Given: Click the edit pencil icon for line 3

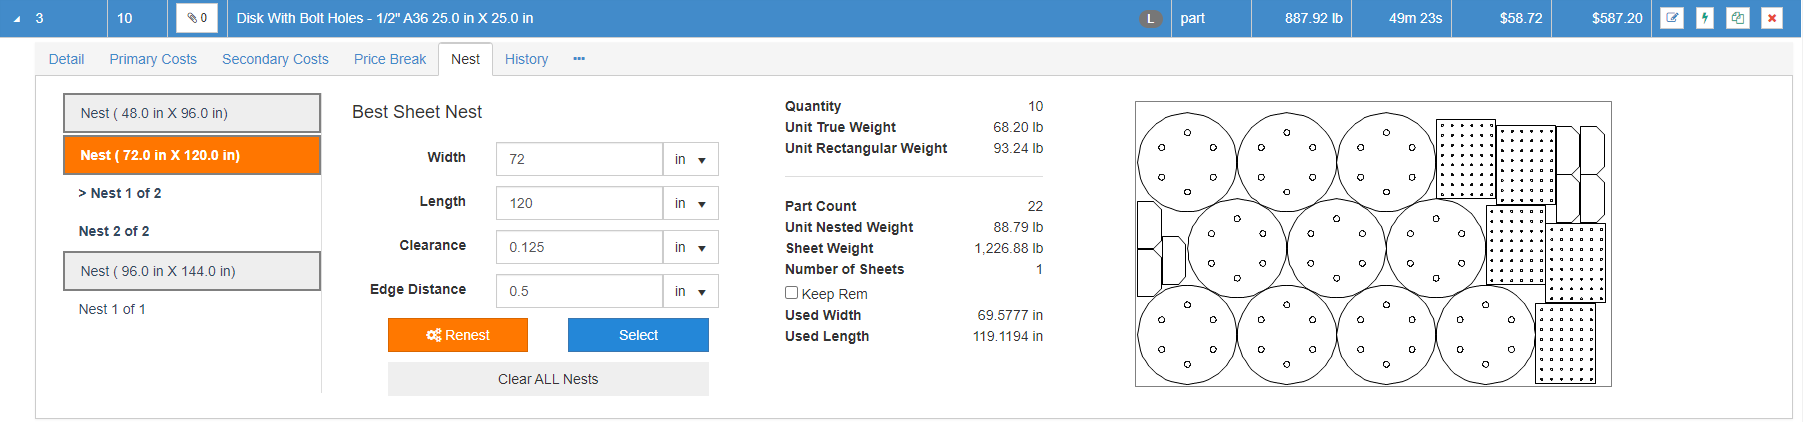Looking at the screenshot, I should tap(1671, 18).
